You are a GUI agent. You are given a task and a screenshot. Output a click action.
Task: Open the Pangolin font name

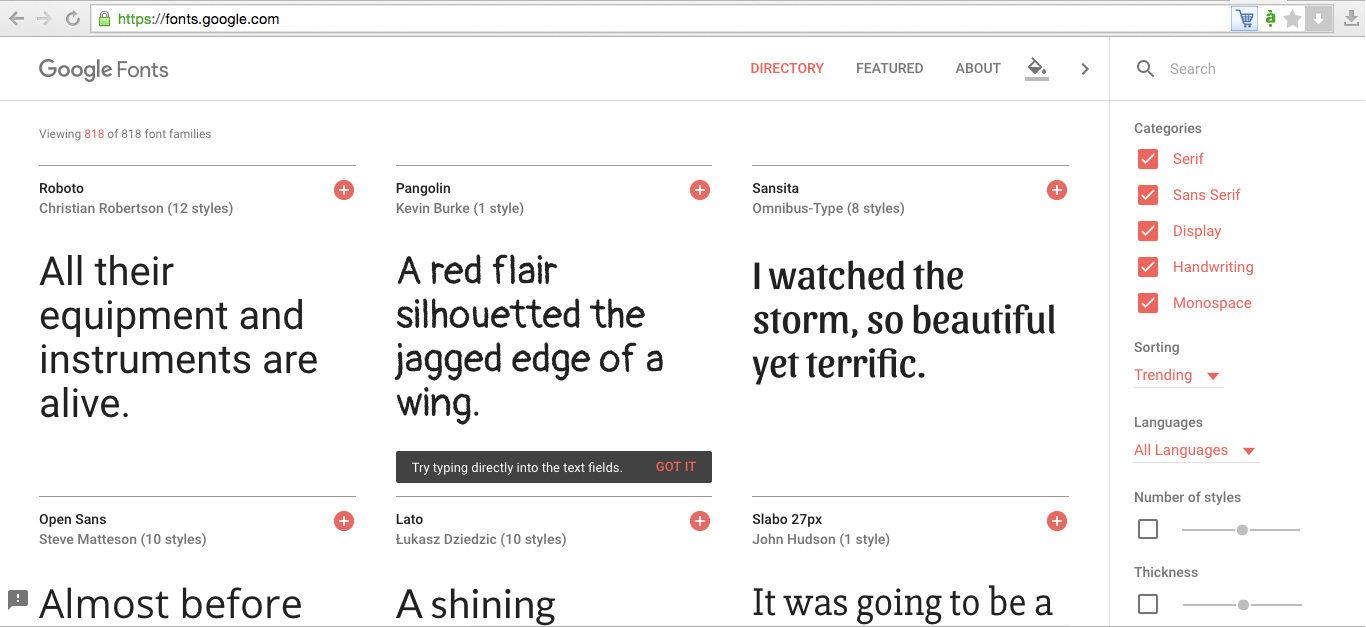coord(423,188)
